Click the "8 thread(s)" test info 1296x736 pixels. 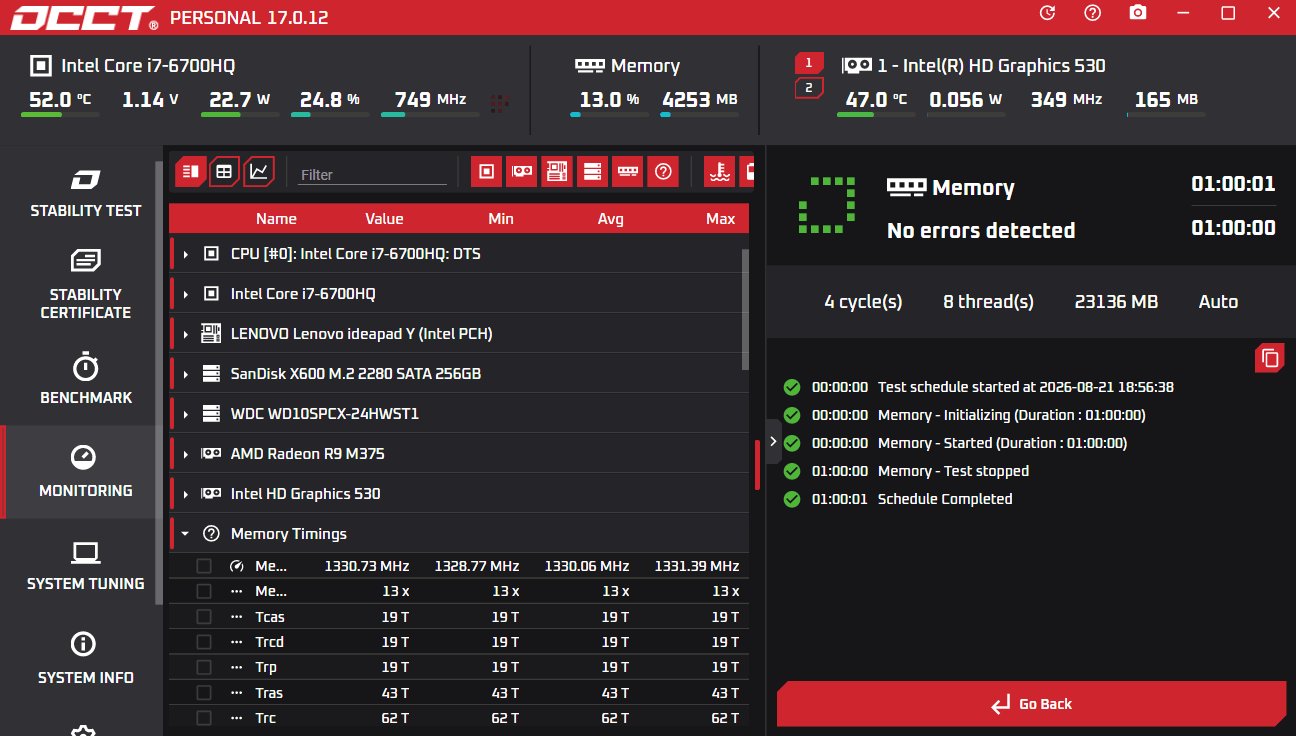[x=988, y=302]
